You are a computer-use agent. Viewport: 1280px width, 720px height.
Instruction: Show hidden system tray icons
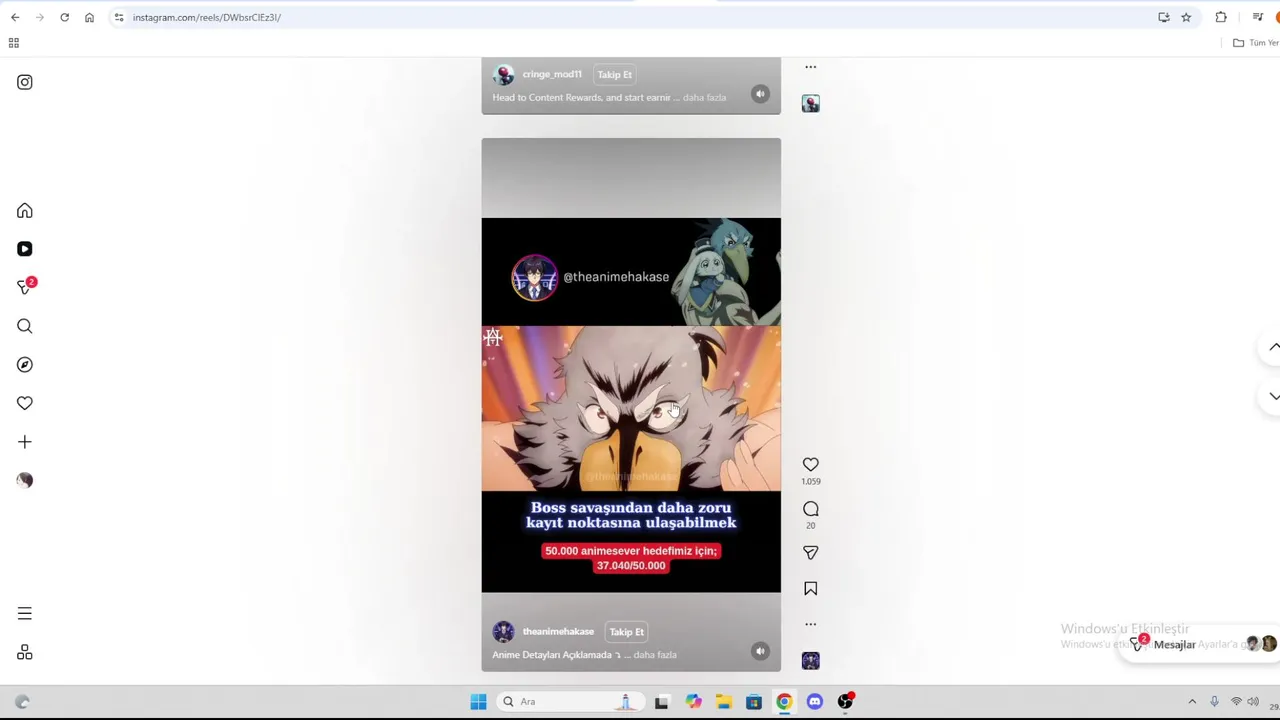pyautogui.click(x=1192, y=702)
